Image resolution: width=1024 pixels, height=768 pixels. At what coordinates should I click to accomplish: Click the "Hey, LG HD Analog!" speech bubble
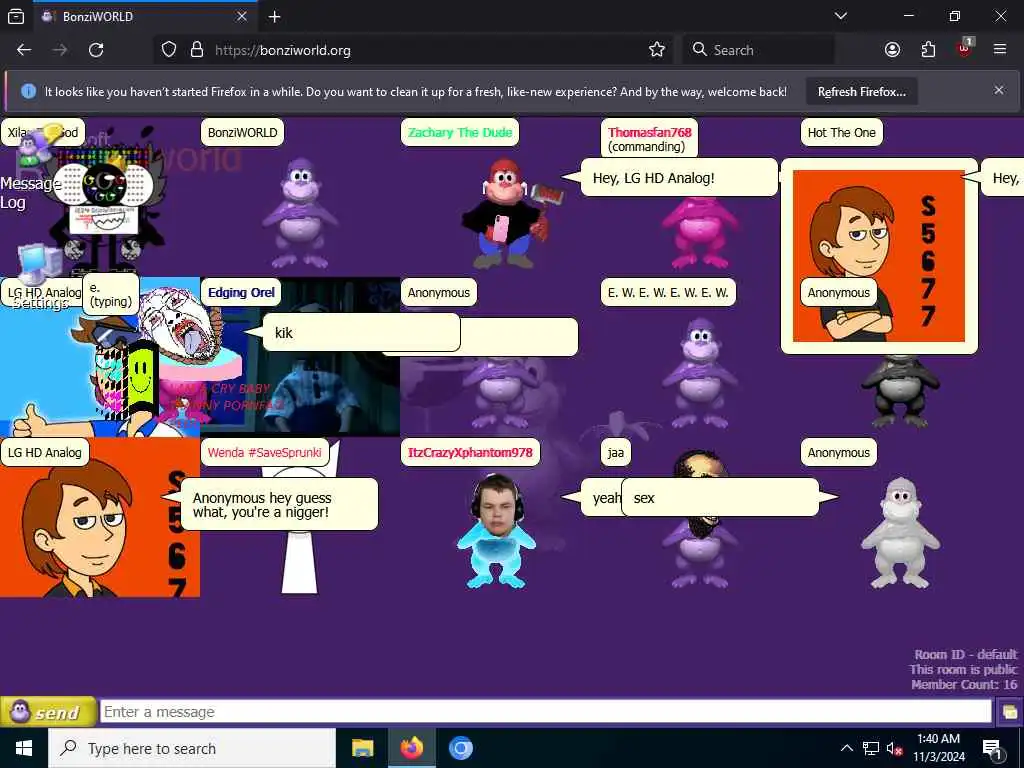pos(679,178)
